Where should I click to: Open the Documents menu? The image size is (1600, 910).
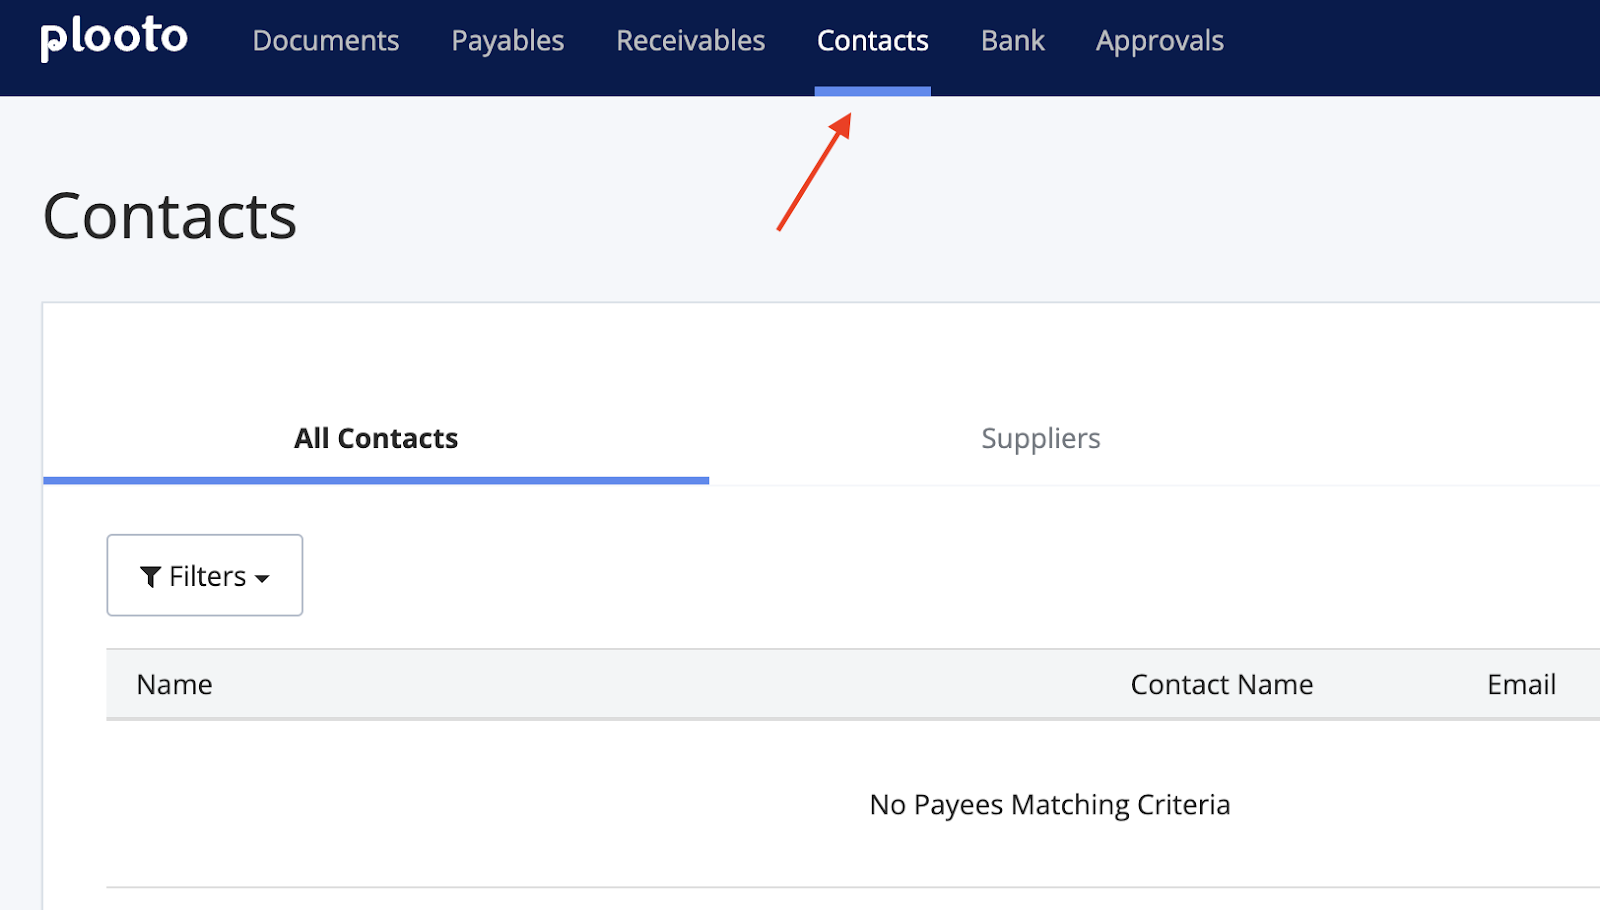[x=326, y=41]
